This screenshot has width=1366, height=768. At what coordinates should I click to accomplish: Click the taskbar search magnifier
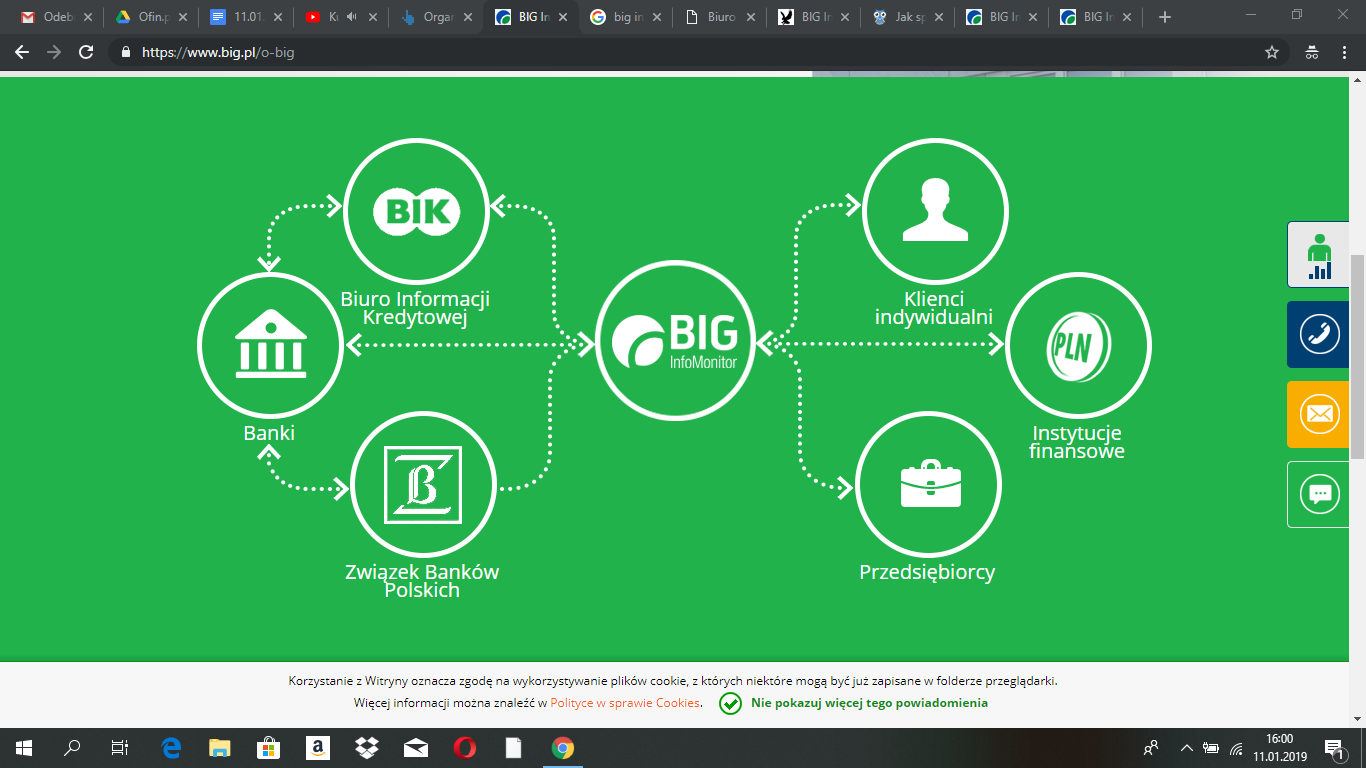click(x=72, y=747)
